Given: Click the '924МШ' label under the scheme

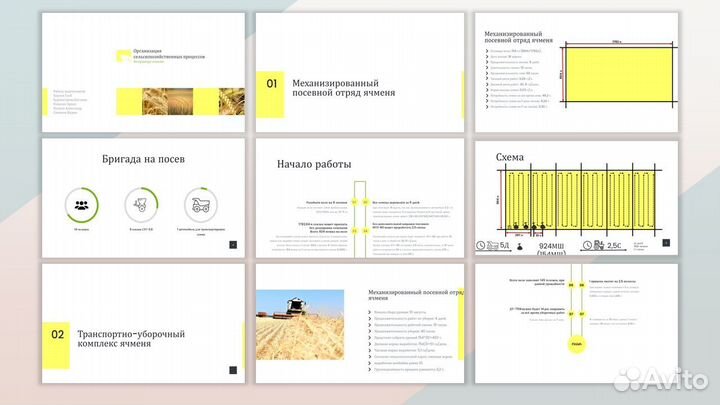Looking at the screenshot, I should click(551, 246).
